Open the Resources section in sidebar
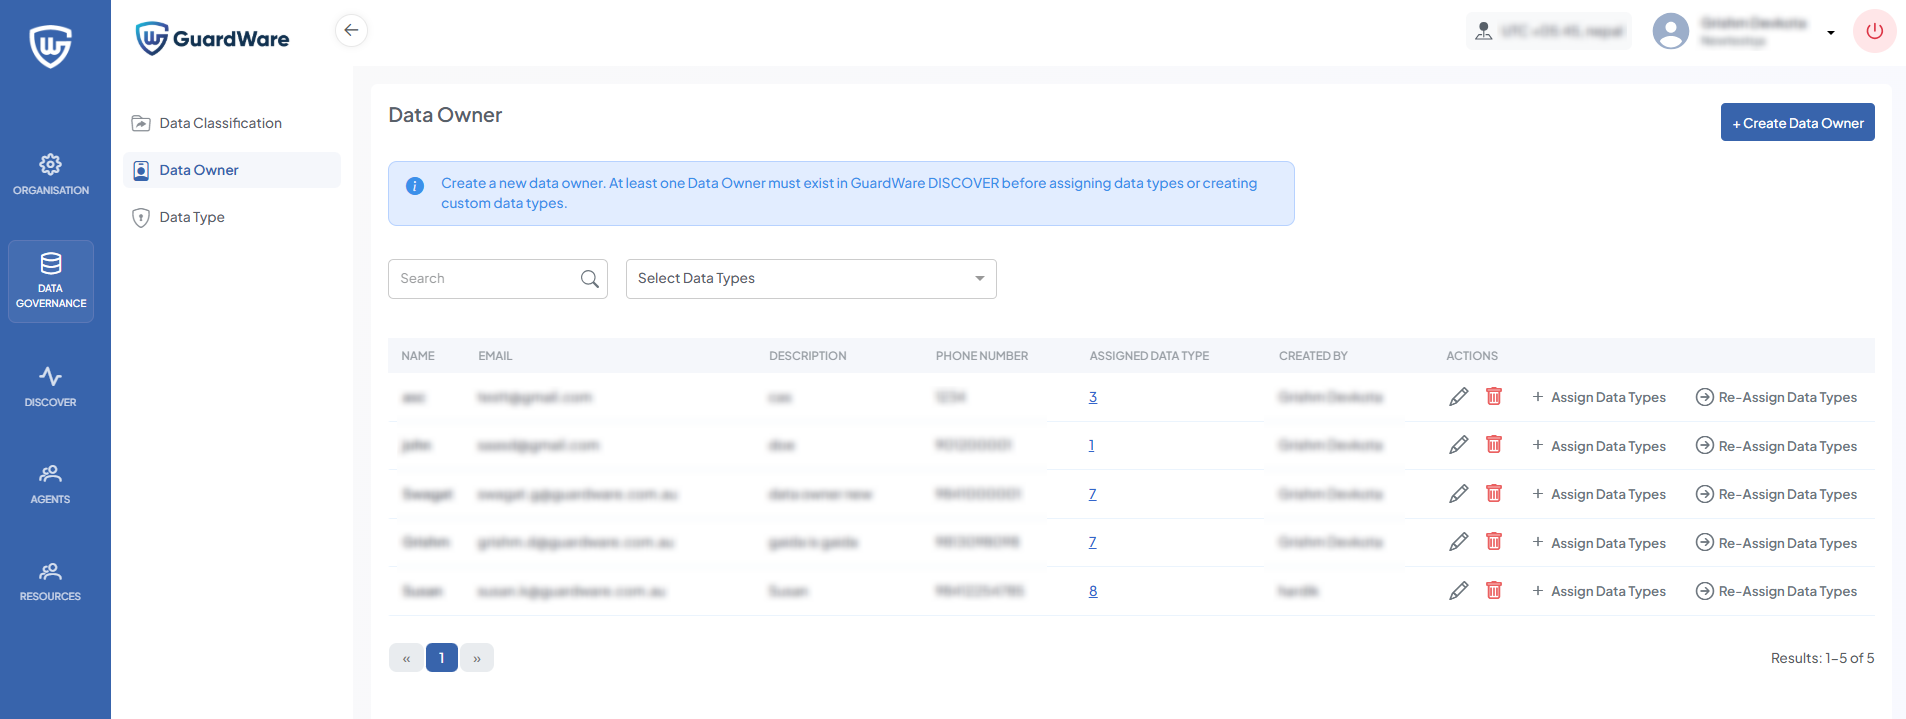The height and width of the screenshot is (719, 1906). click(x=50, y=580)
